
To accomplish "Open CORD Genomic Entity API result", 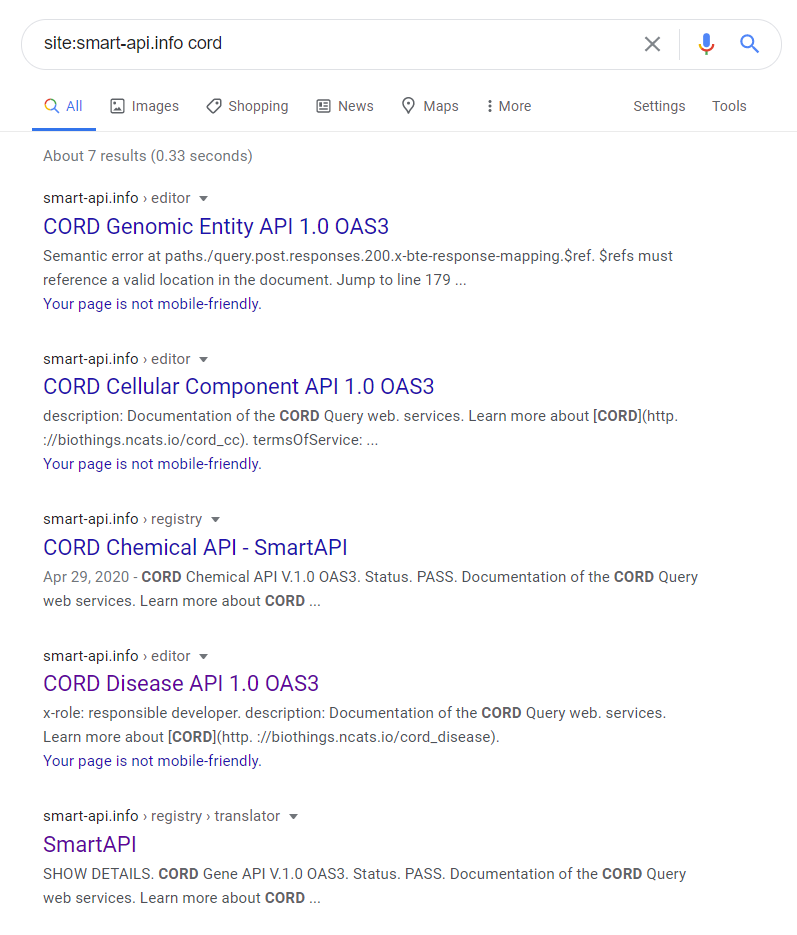I will [216, 227].
